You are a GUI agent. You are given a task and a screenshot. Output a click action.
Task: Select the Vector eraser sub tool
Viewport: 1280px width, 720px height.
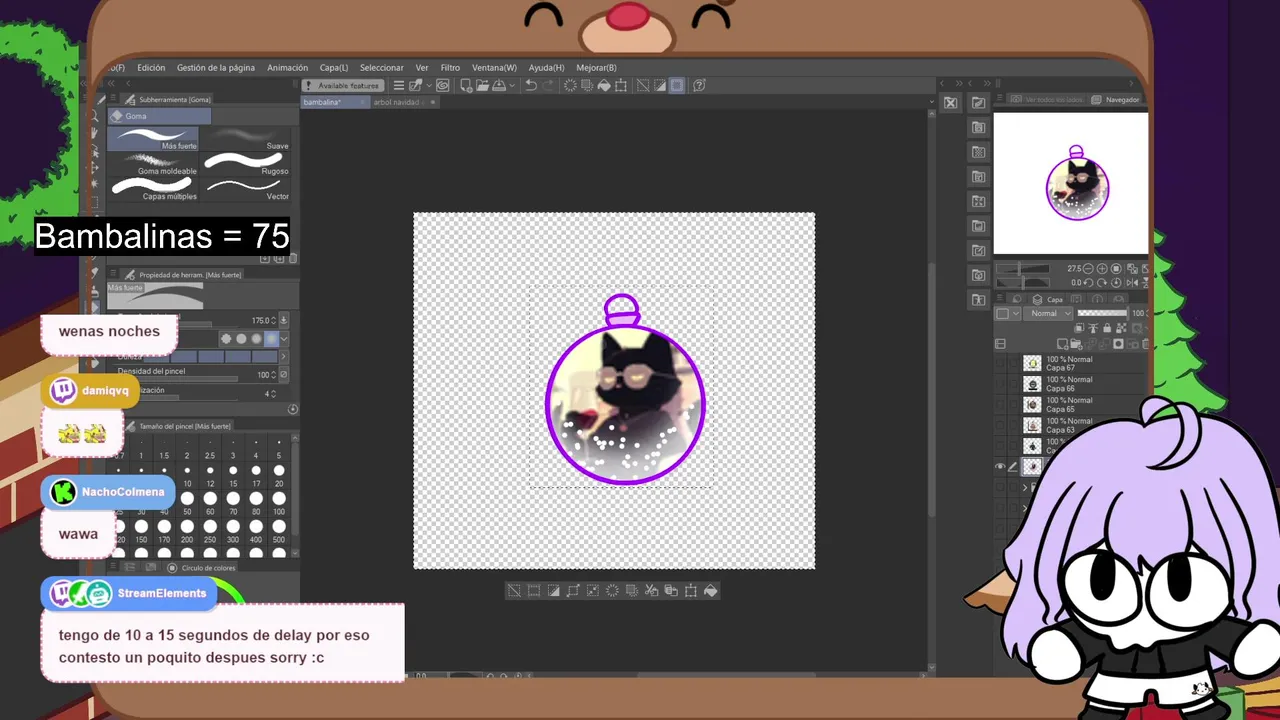[x=247, y=189]
